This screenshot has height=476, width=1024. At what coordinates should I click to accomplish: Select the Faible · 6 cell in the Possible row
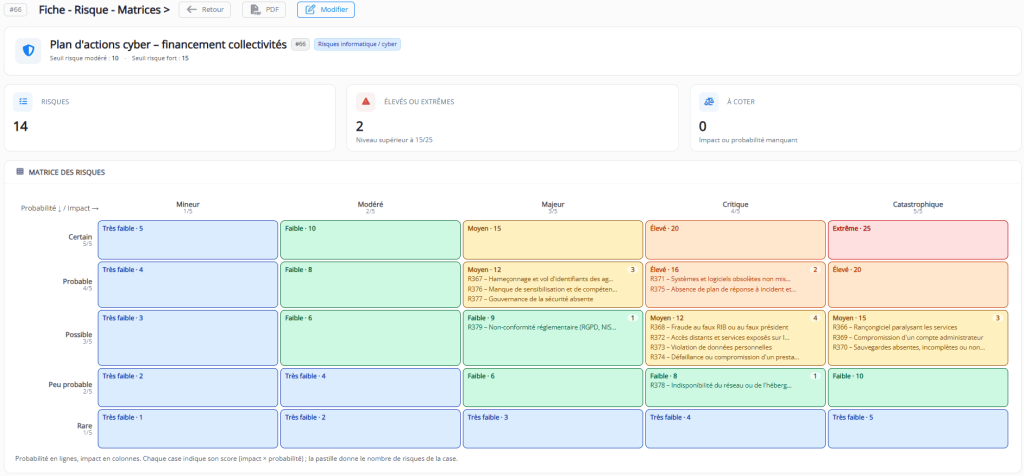pyautogui.click(x=370, y=338)
